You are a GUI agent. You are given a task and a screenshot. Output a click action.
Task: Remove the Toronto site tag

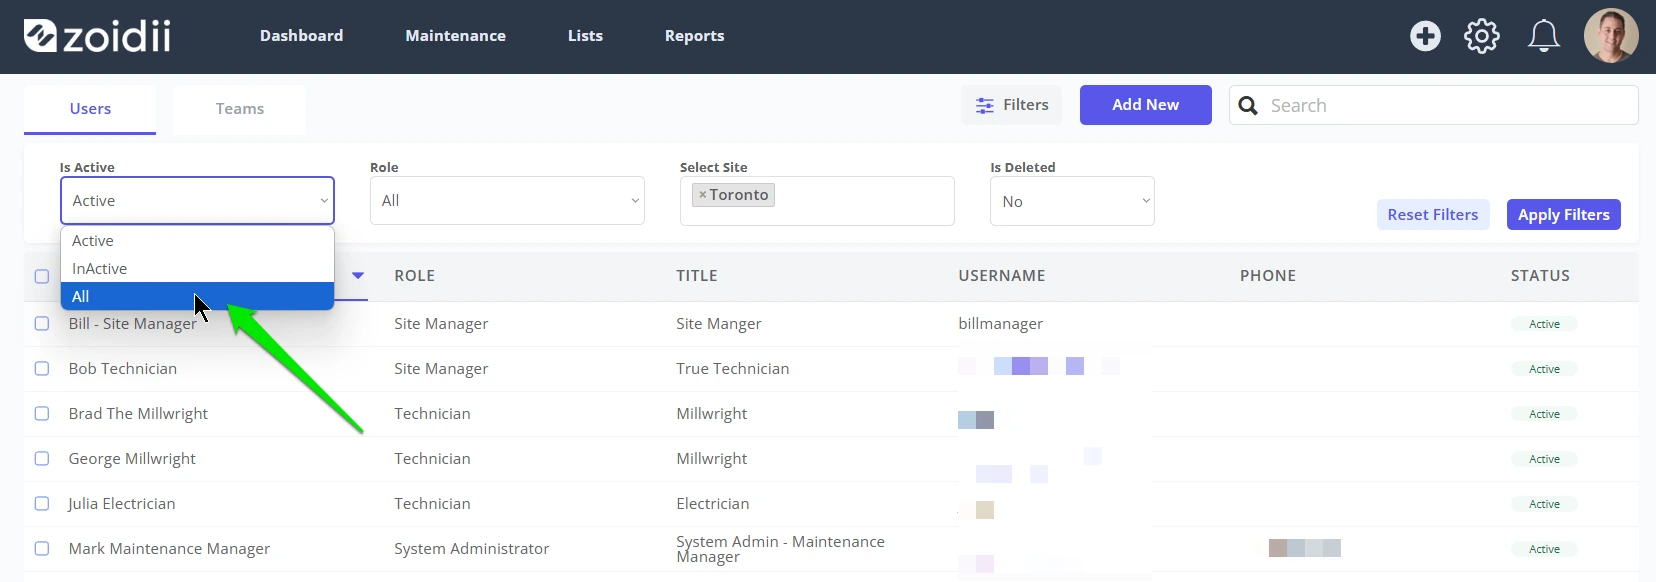pos(702,195)
